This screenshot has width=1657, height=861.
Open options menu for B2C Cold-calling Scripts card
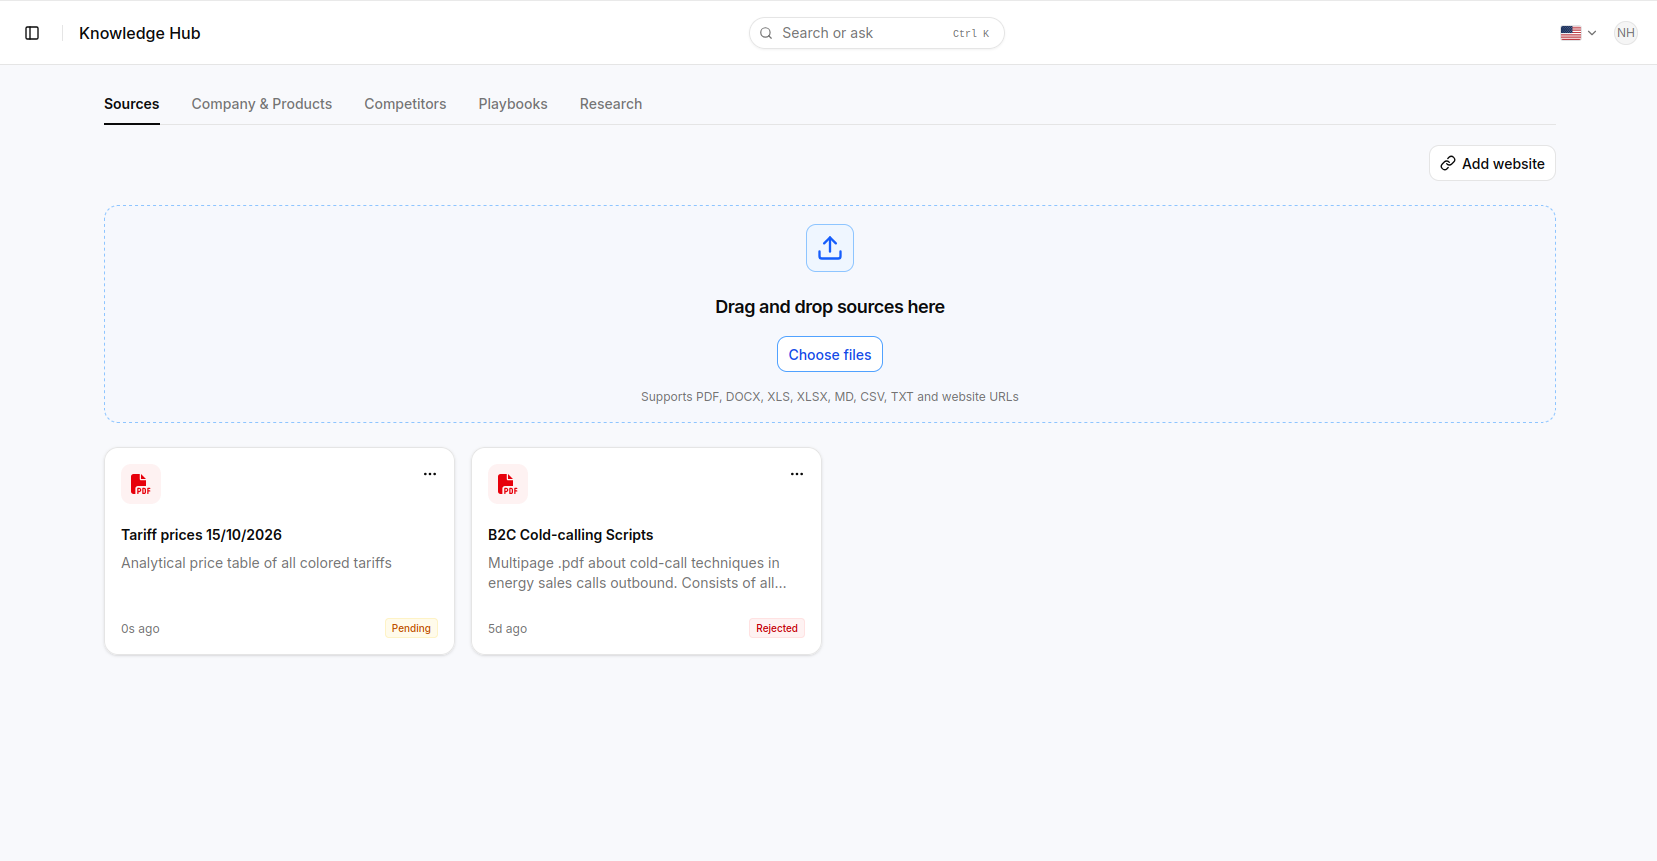[797, 474]
